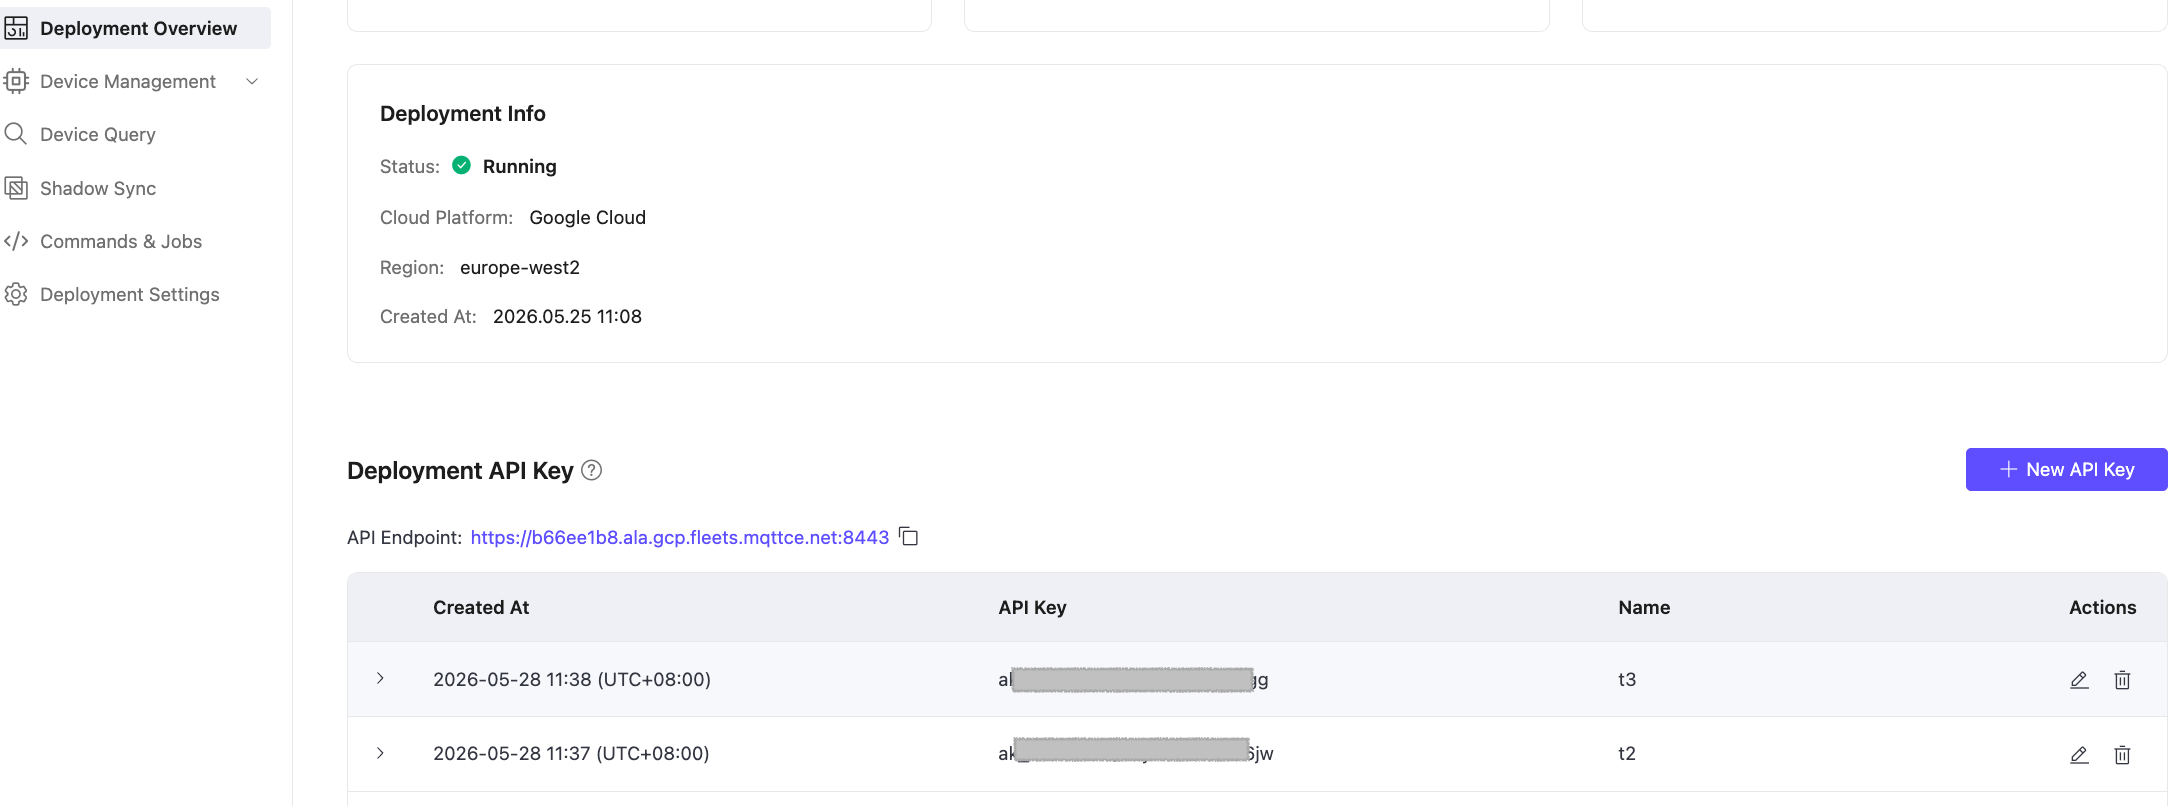This screenshot has width=2172, height=806.
Task: Expand the t3 API key row
Action: pyautogui.click(x=380, y=678)
